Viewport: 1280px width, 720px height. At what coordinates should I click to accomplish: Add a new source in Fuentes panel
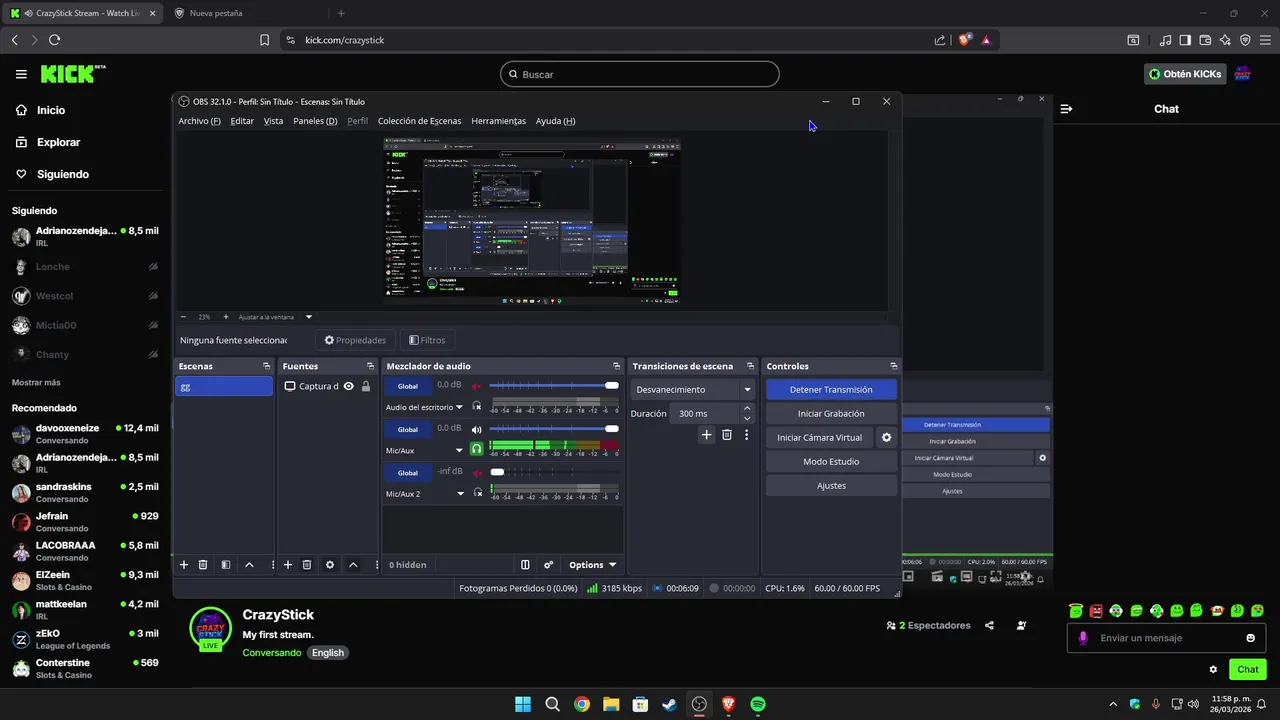click(x=288, y=565)
